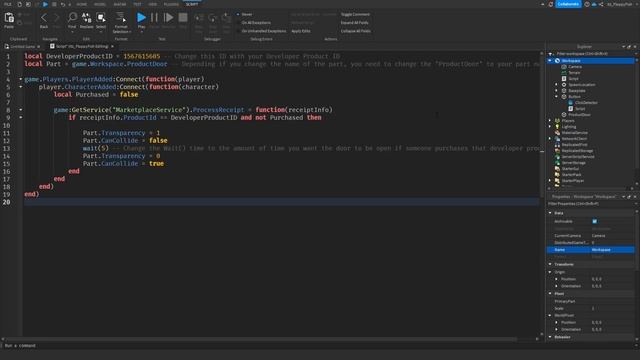Image resolution: width=640 pixels, height=360 pixels.
Task: Select ServerStorage in Explorer
Action: (573, 163)
